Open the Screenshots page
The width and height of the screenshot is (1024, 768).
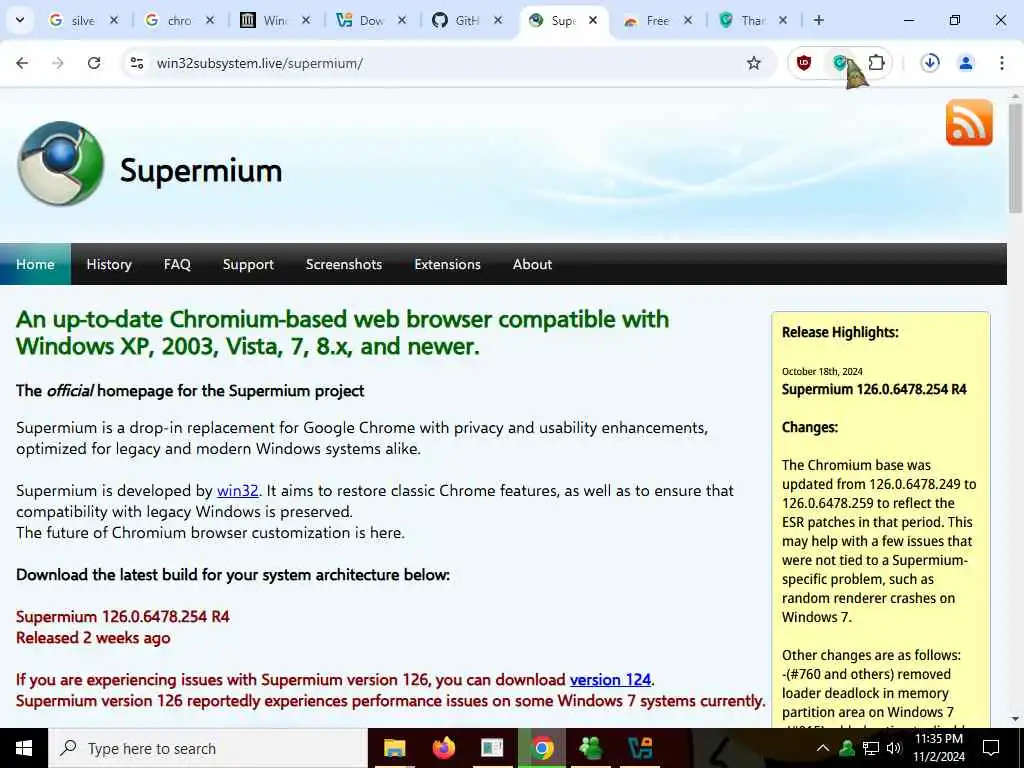point(344,264)
